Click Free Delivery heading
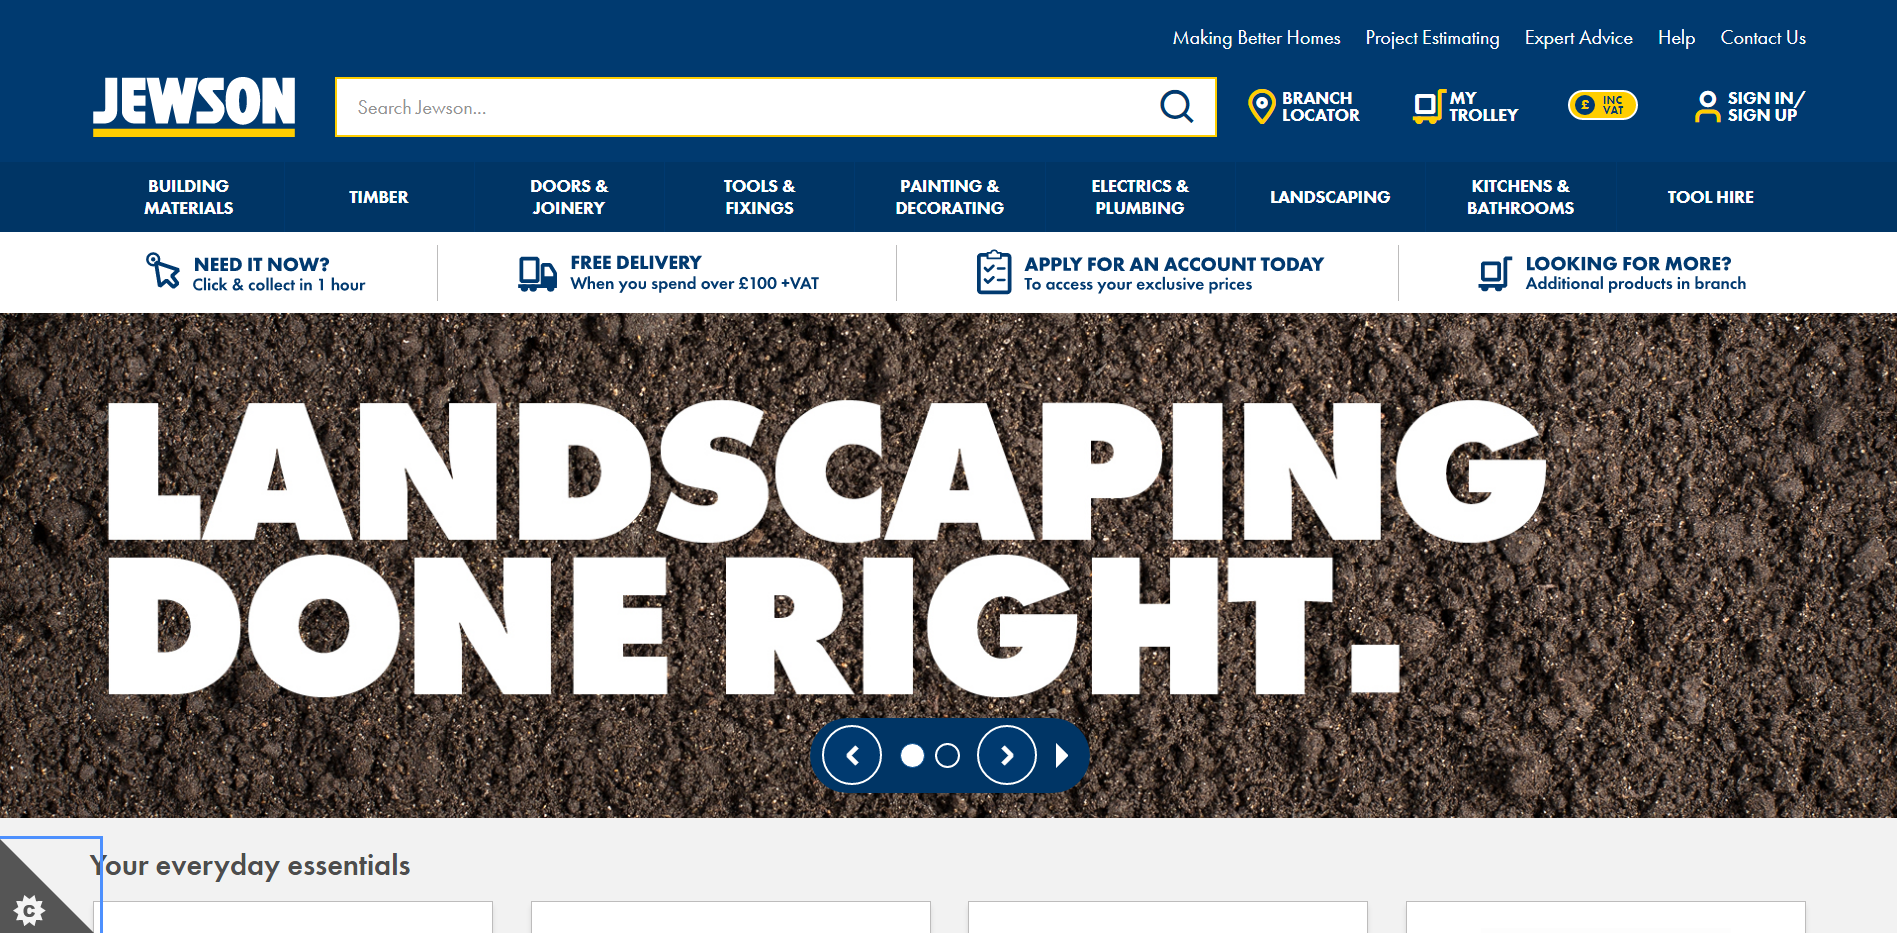1897x933 pixels. click(x=636, y=262)
